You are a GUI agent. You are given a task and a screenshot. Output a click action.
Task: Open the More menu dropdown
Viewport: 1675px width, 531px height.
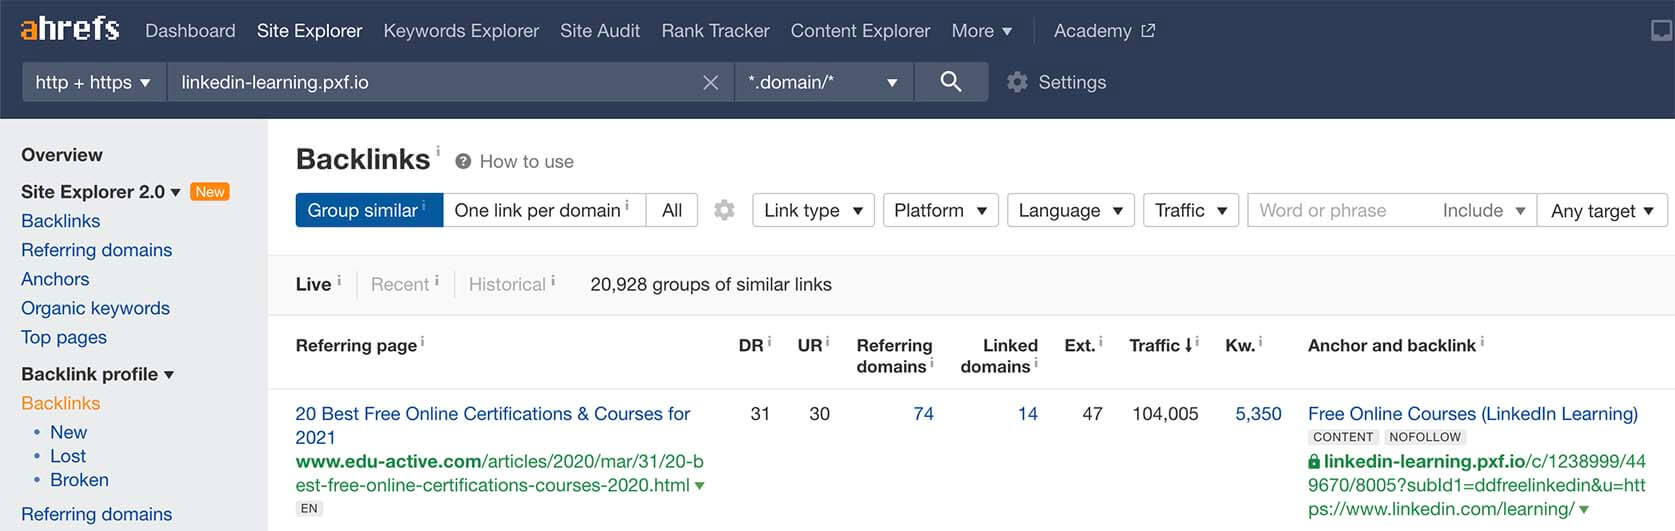click(981, 31)
